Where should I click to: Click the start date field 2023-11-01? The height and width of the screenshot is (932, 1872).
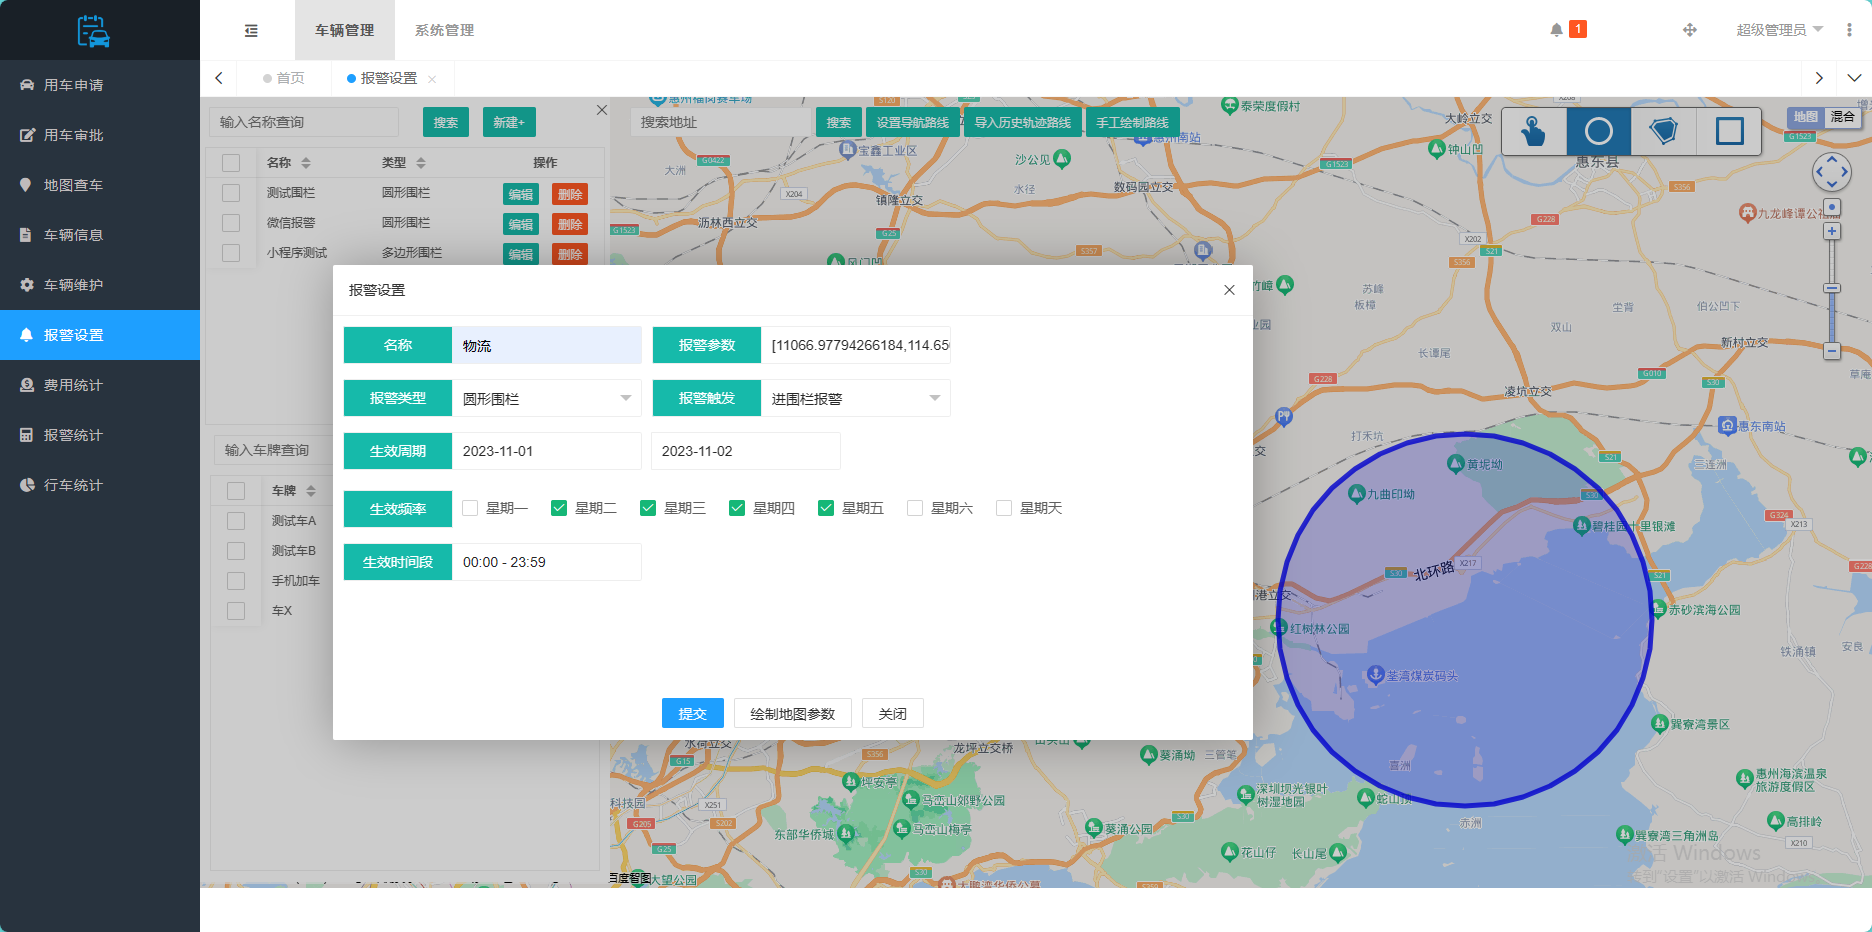coord(547,451)
